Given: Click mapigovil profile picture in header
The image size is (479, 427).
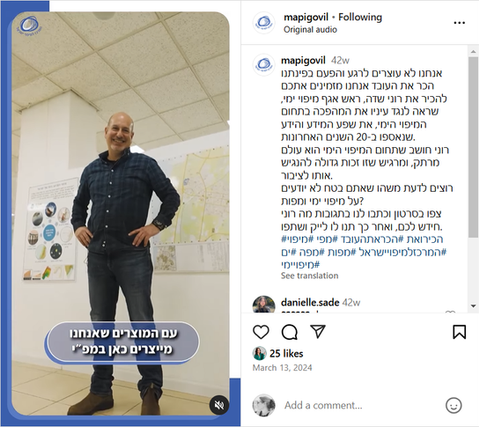Looking at the screenshot, I should [264, 23].
